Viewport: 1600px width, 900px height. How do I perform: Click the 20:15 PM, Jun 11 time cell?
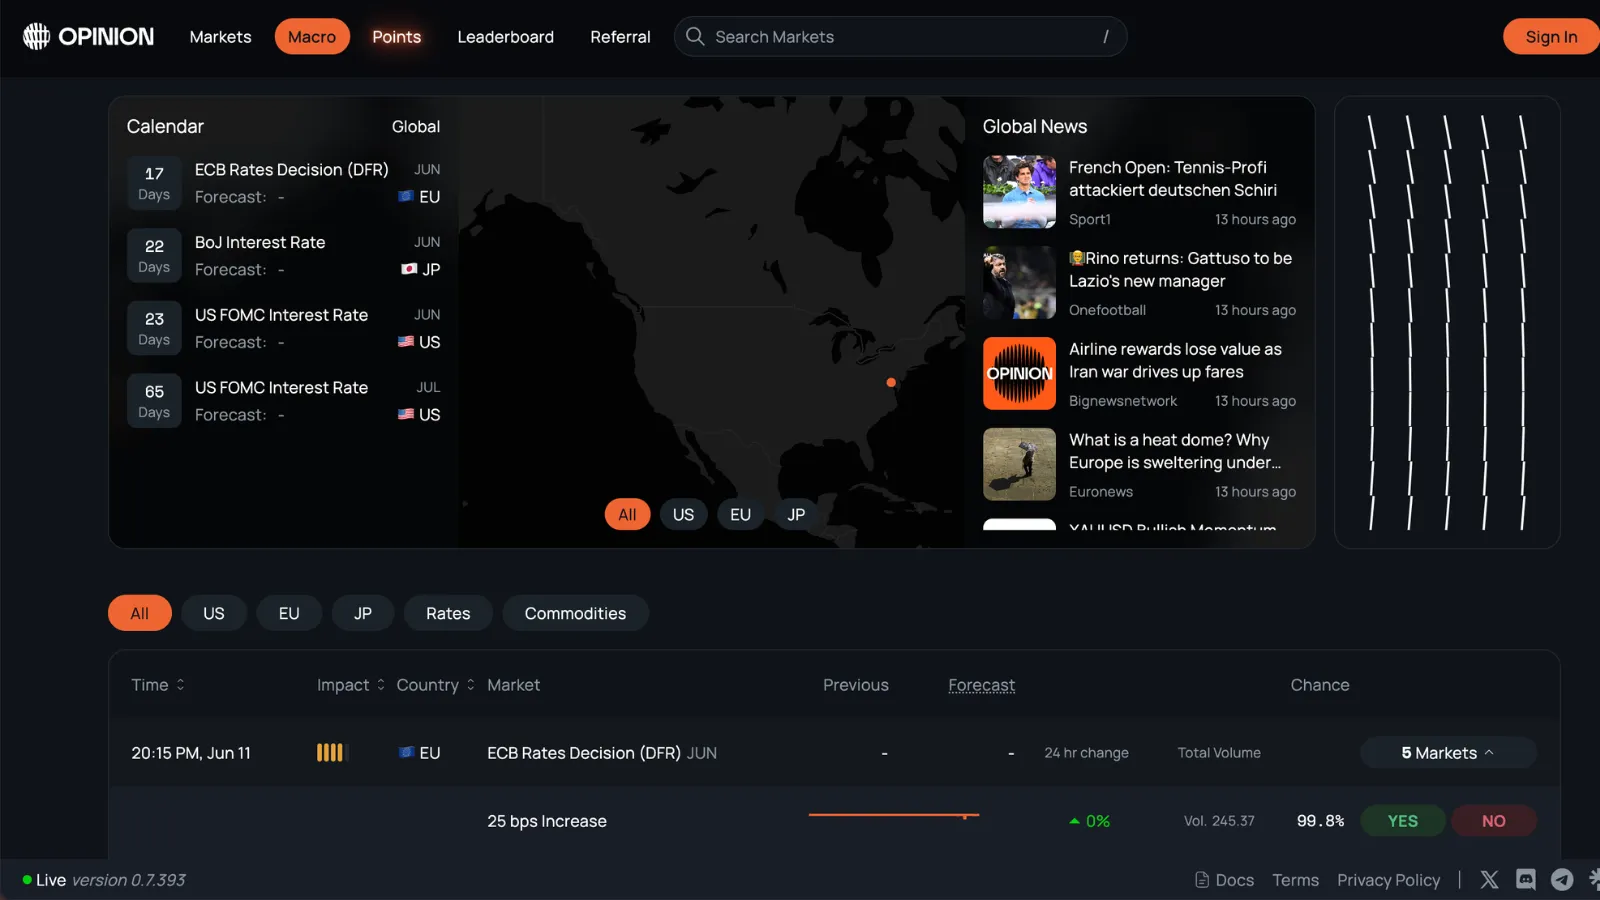(x=191, y=753)
